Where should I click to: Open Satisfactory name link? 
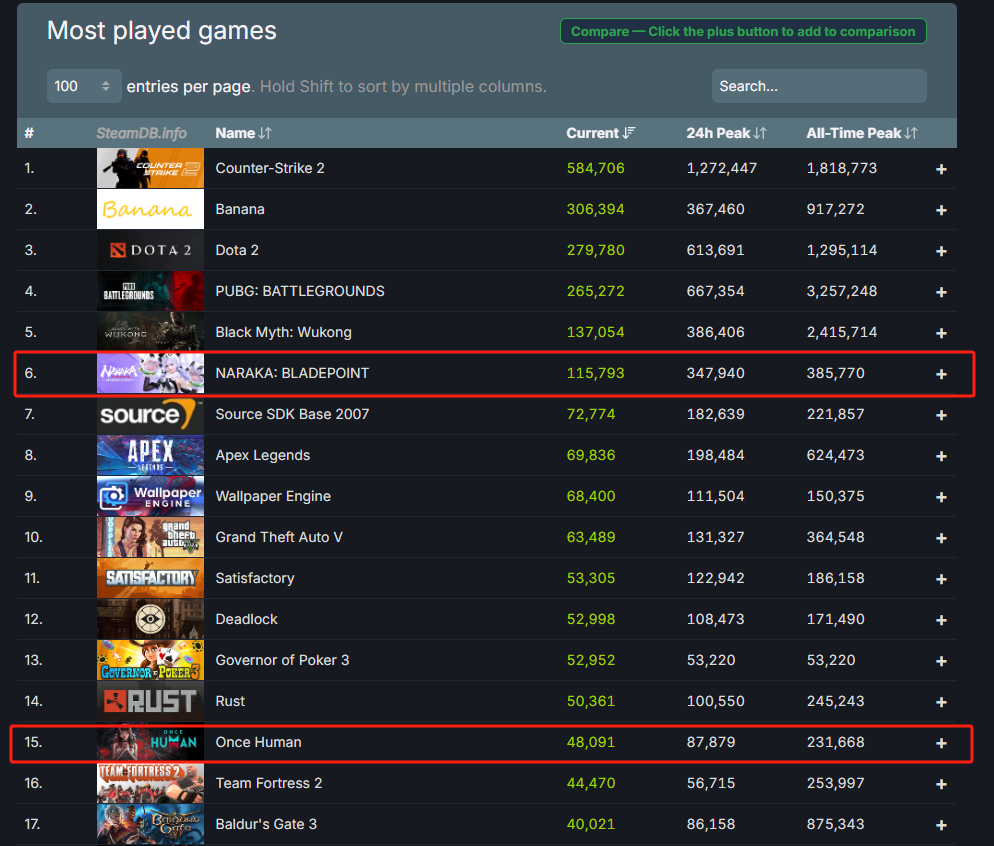tap(255, 578)
